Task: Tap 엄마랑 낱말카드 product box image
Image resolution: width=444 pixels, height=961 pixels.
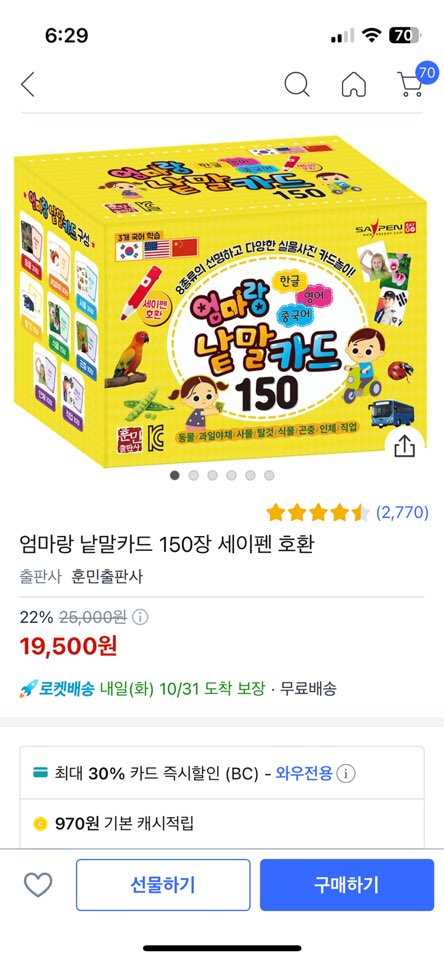Action: click(x=220, y=300)
